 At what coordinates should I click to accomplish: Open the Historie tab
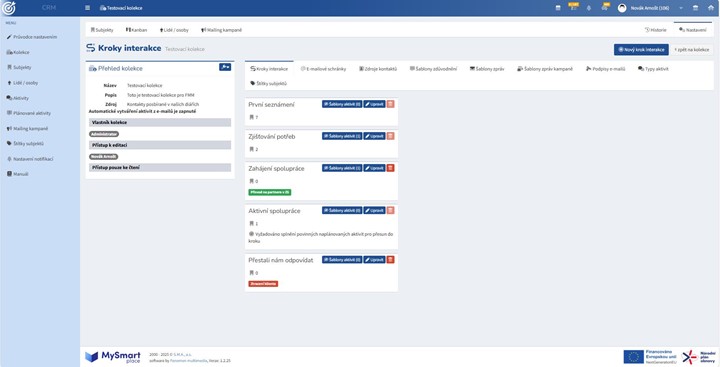coord(656,30)
